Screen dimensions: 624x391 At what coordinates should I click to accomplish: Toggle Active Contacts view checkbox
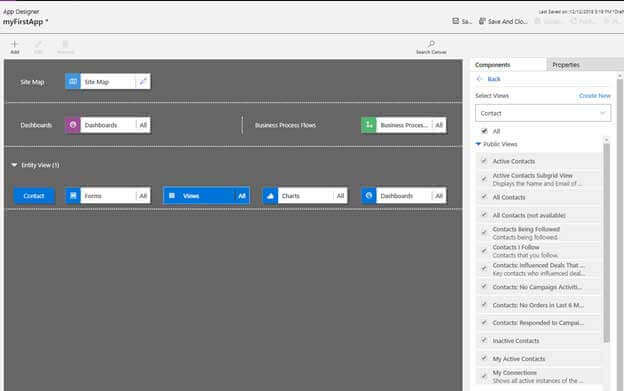coord(484,161)
